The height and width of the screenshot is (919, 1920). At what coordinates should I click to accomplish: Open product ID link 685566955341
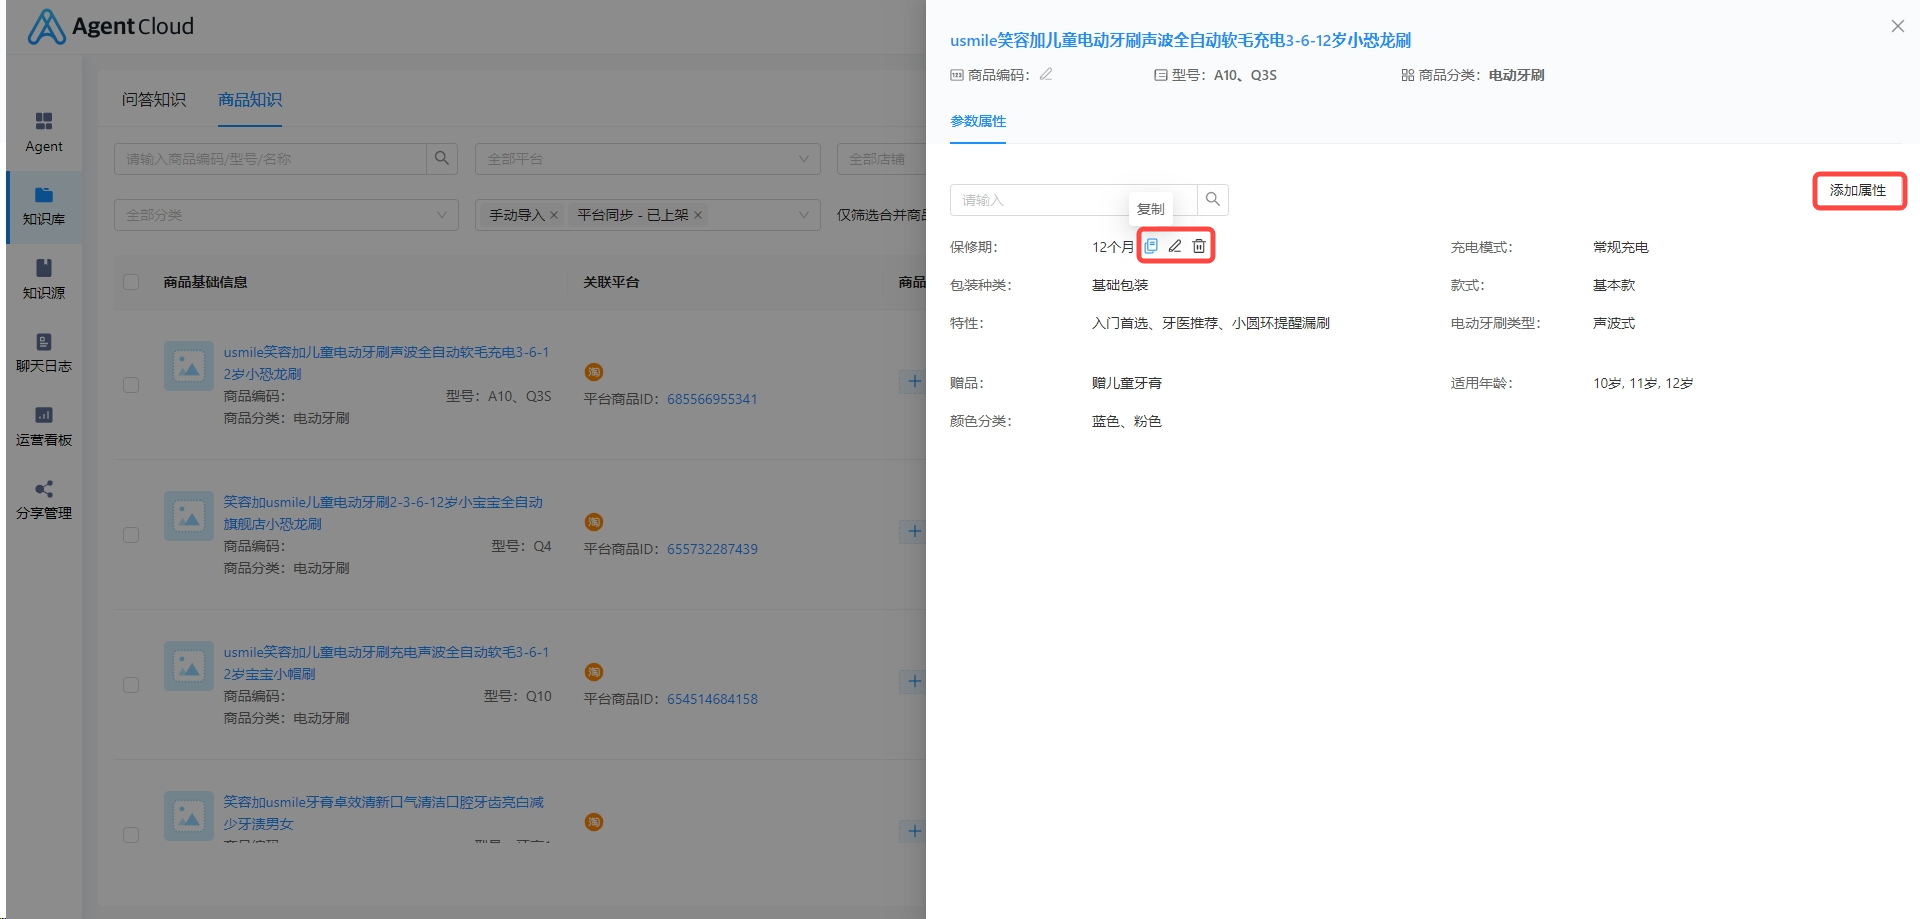[x=712, y=399]
